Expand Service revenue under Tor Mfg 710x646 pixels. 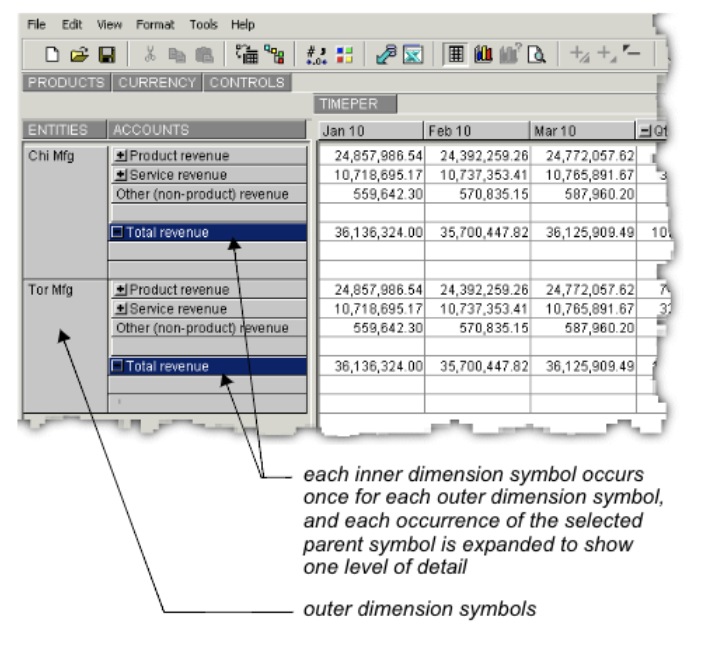(122, 309)
